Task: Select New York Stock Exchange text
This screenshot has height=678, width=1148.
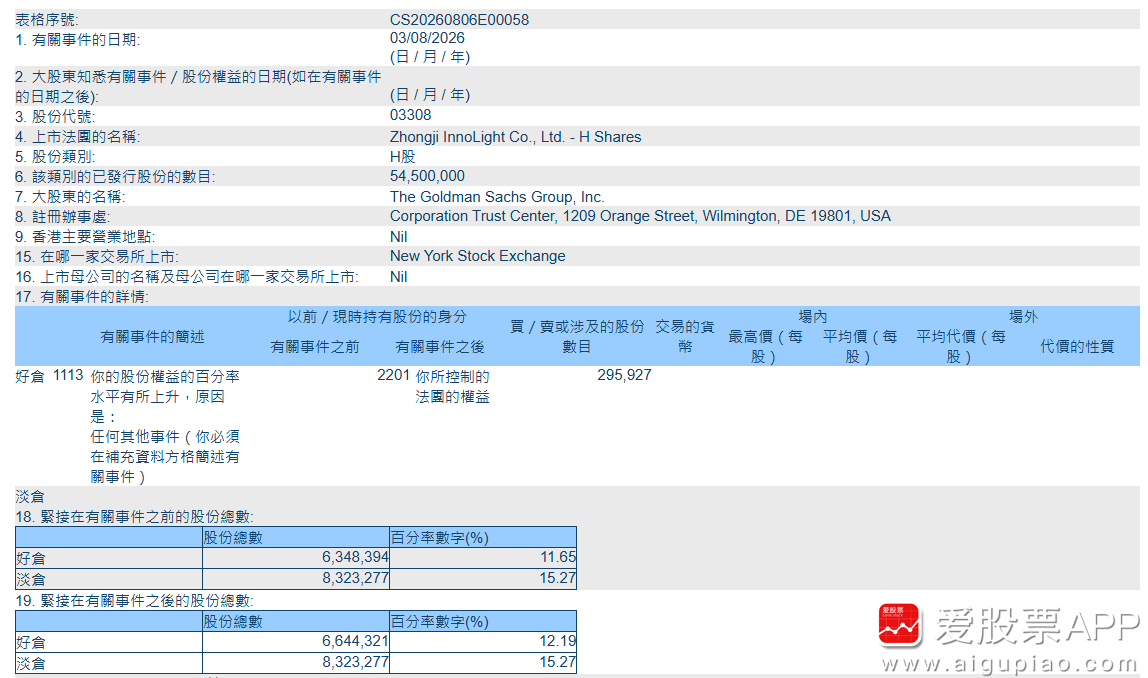Action: [x=477, y=256]
